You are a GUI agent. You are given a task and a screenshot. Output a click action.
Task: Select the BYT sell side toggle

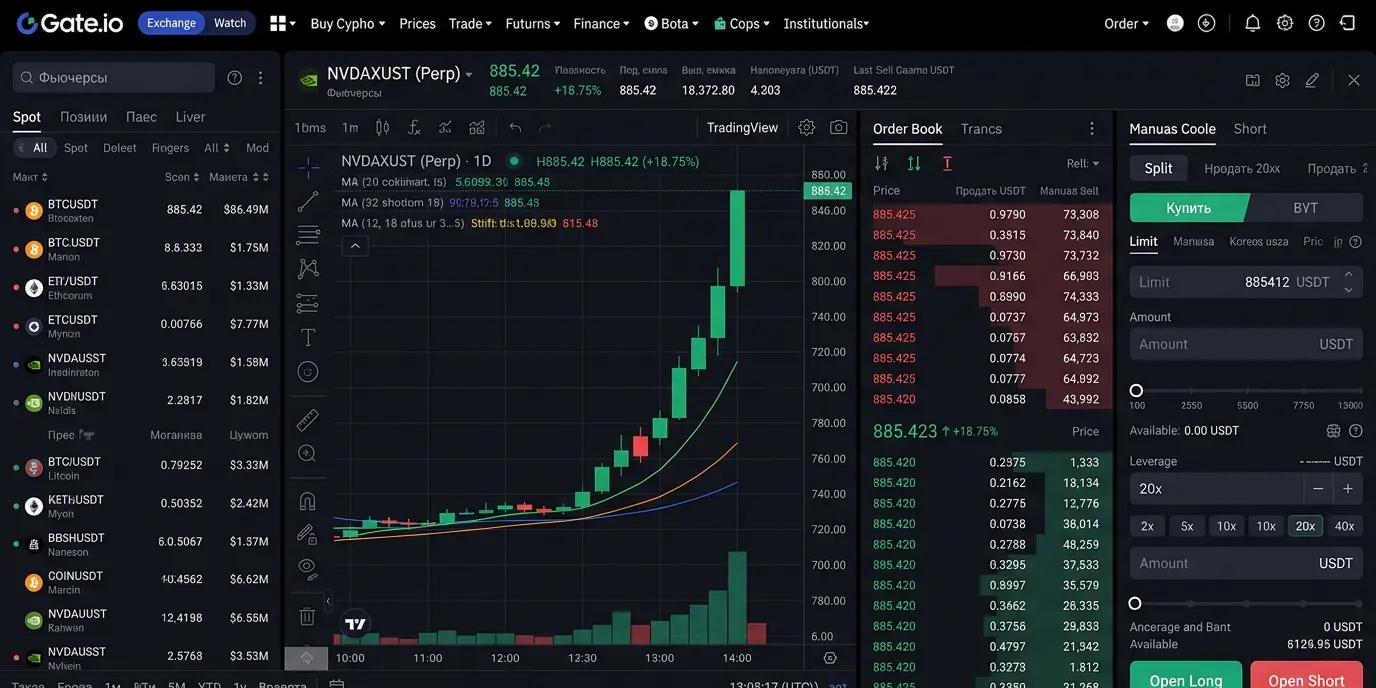(x=1305, y=208)
